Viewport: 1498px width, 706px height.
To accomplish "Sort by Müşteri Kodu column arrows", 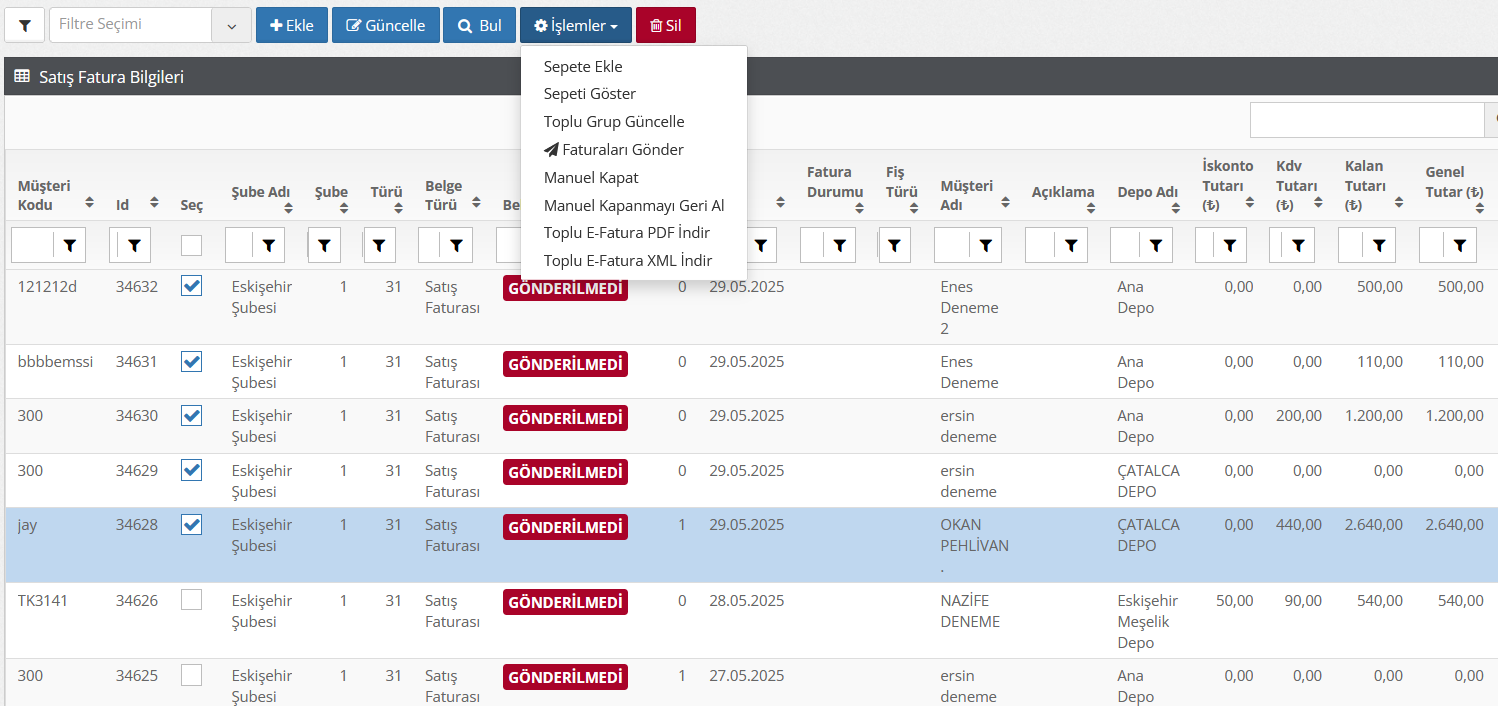I will point(89,202).
